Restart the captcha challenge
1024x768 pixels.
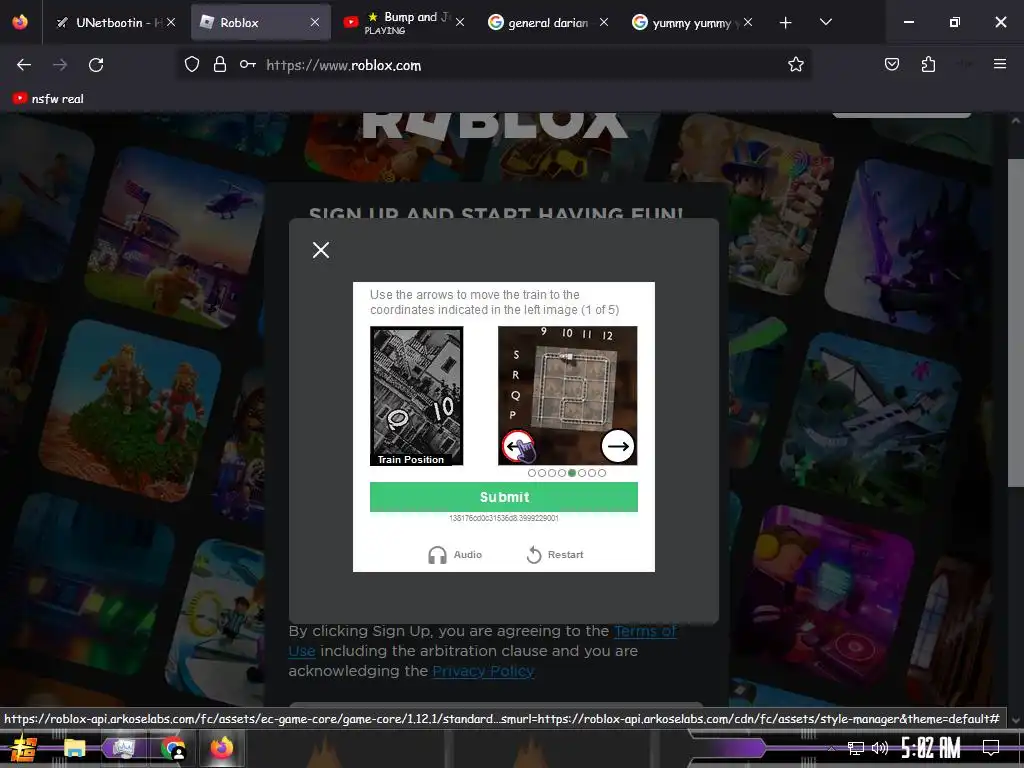point(555,554)
